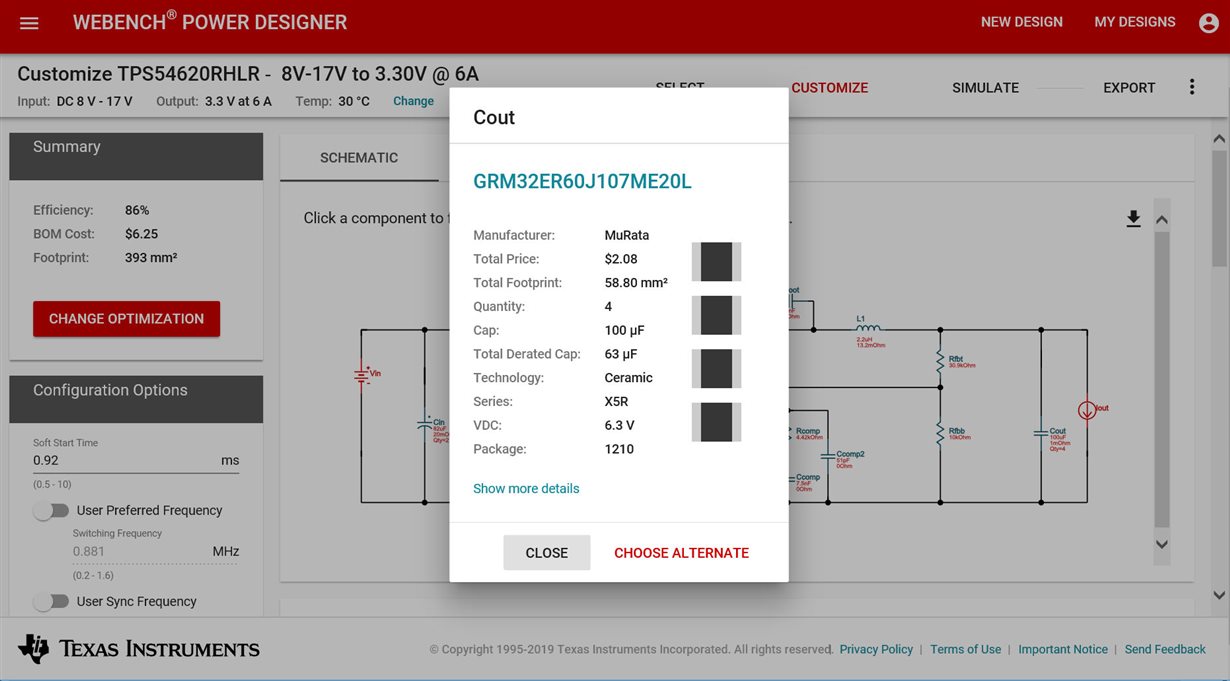
Task: Click the Efficiency 86% value
Action: pos(137,210)
